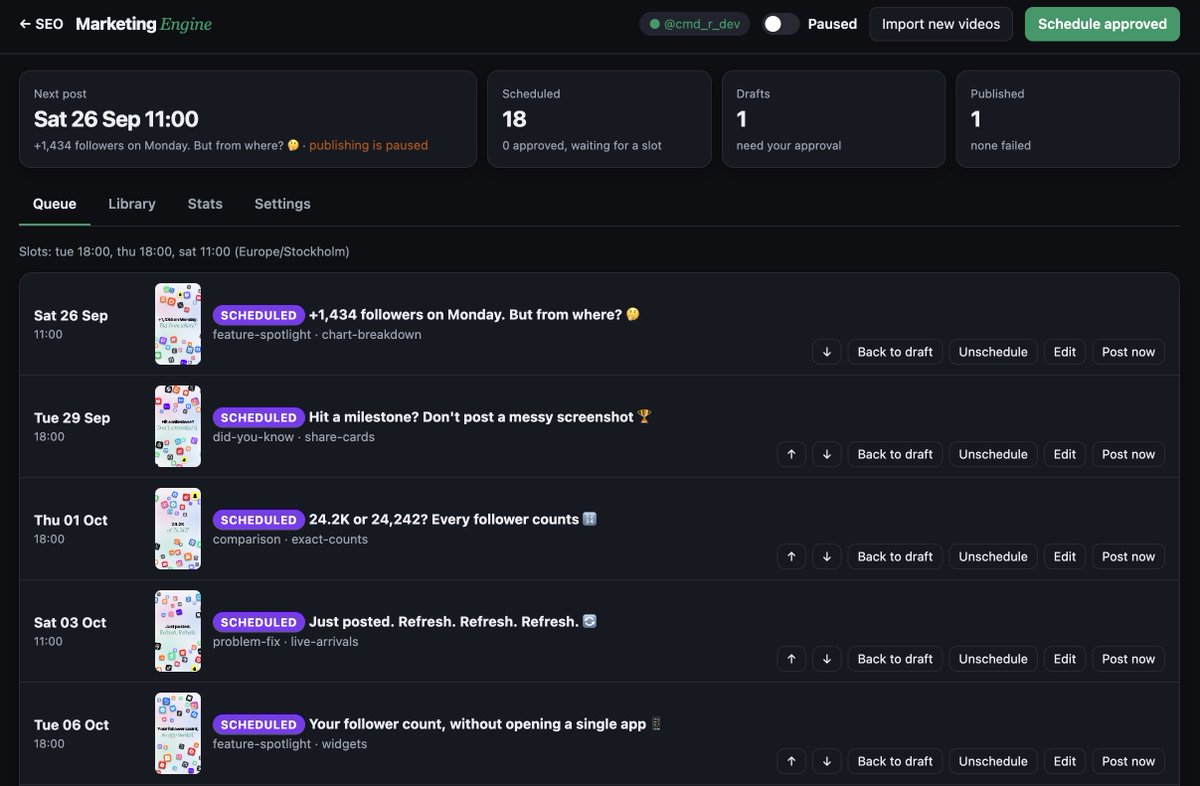Viewport: 1200px width, 786px height.
Task: Open thumbnail of the Tue 06 Oct post
Action: [178, 733]
